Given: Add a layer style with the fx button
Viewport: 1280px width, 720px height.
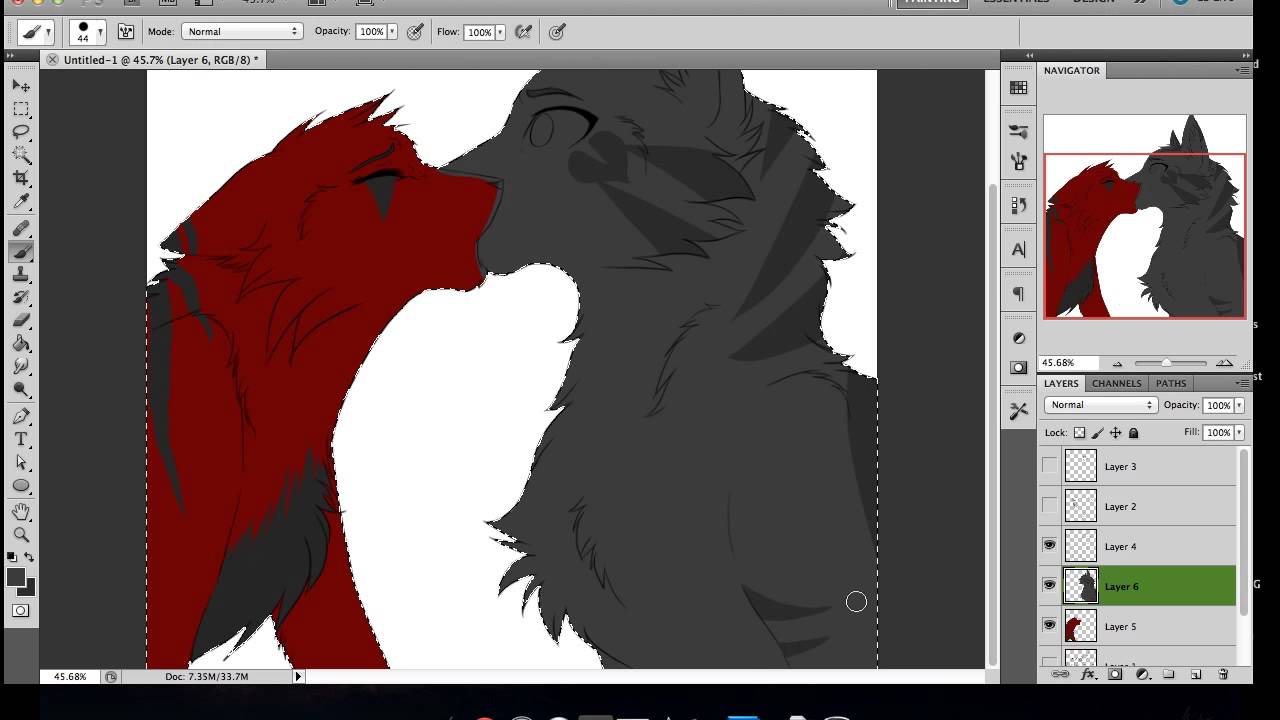Looking at the screenshot, I should (x=1089, y=675).
